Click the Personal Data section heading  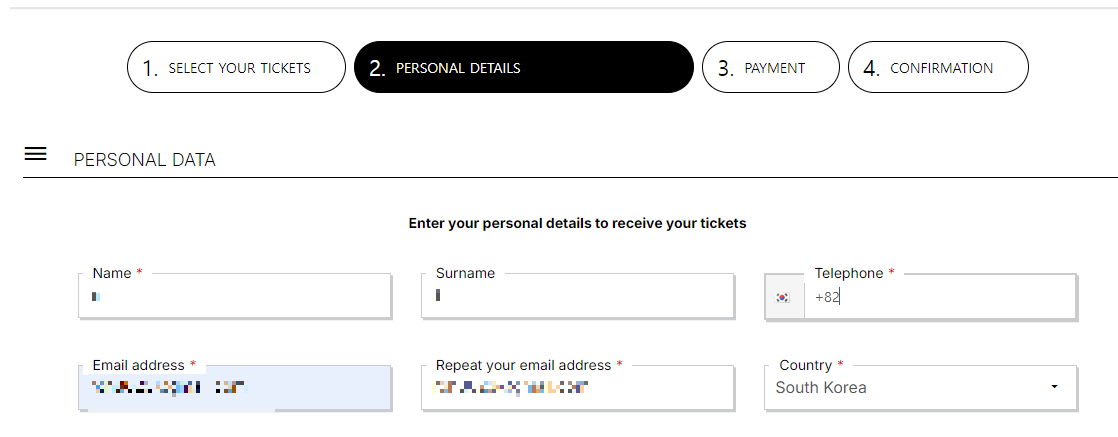[x=145, y=160]
